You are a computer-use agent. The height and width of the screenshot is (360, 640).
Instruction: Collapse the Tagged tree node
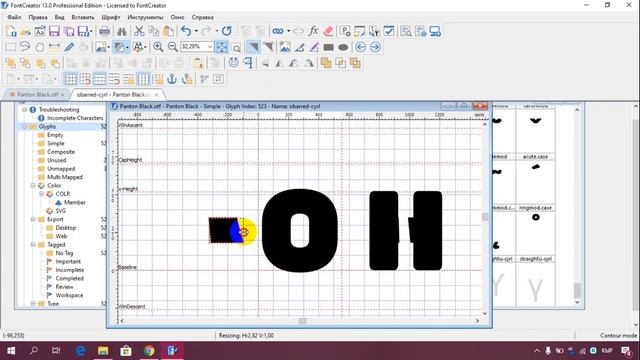point(33,244)
